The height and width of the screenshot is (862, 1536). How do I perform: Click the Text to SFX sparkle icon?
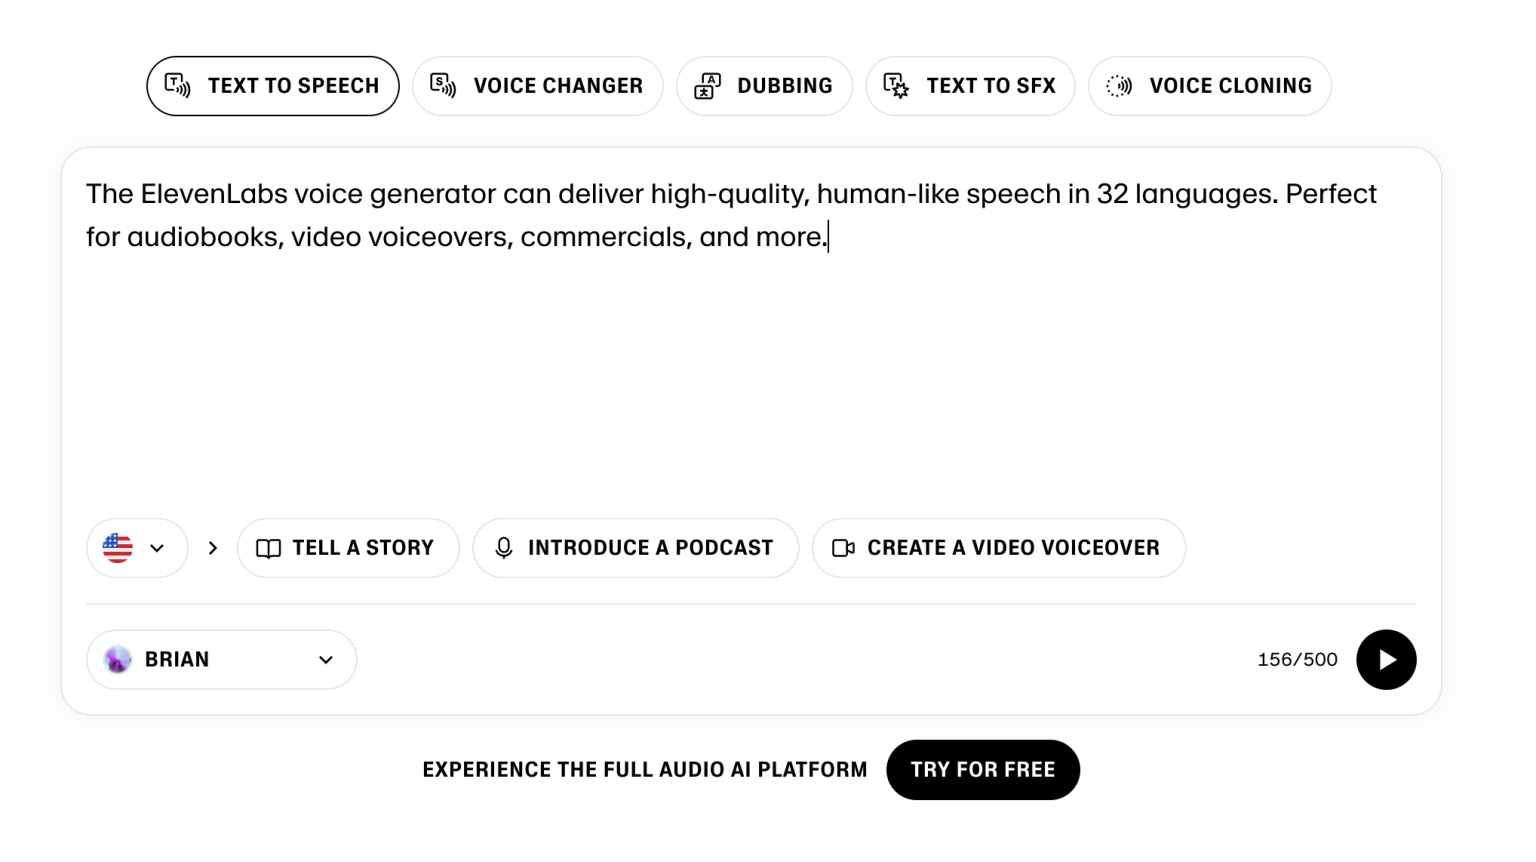(896, 86)
